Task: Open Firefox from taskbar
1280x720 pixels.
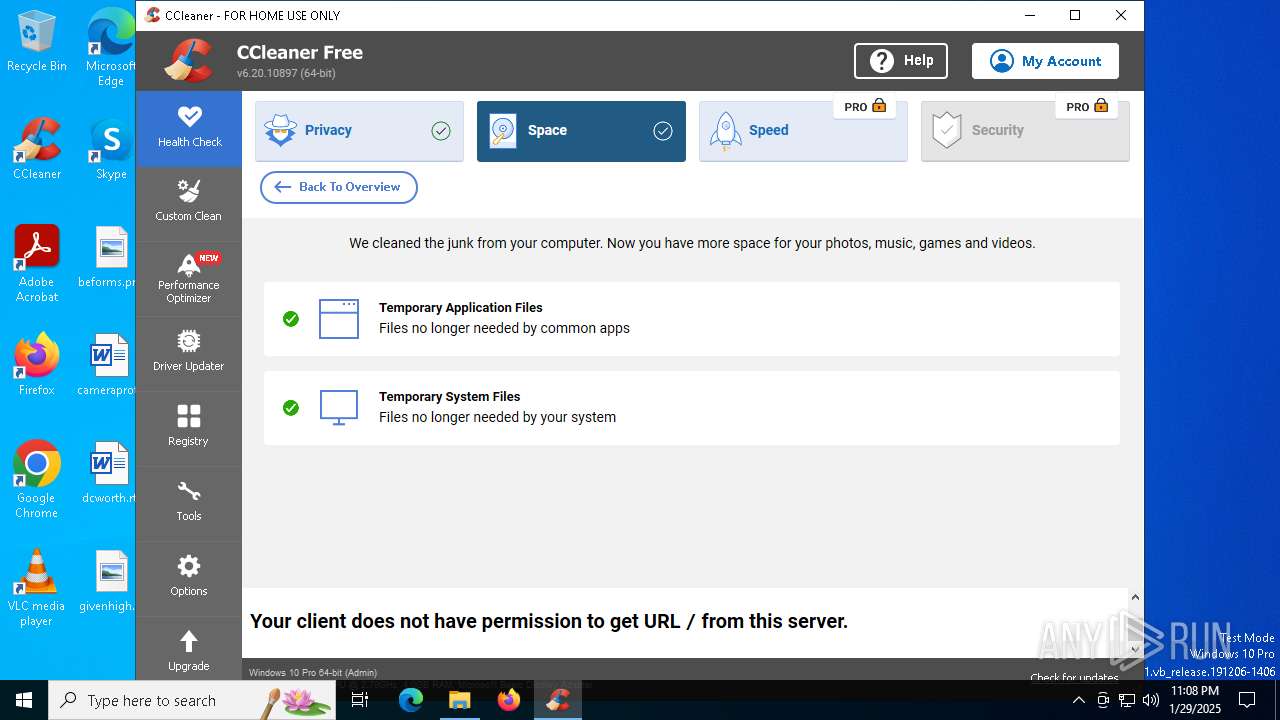Action: [x=509, y=700]
